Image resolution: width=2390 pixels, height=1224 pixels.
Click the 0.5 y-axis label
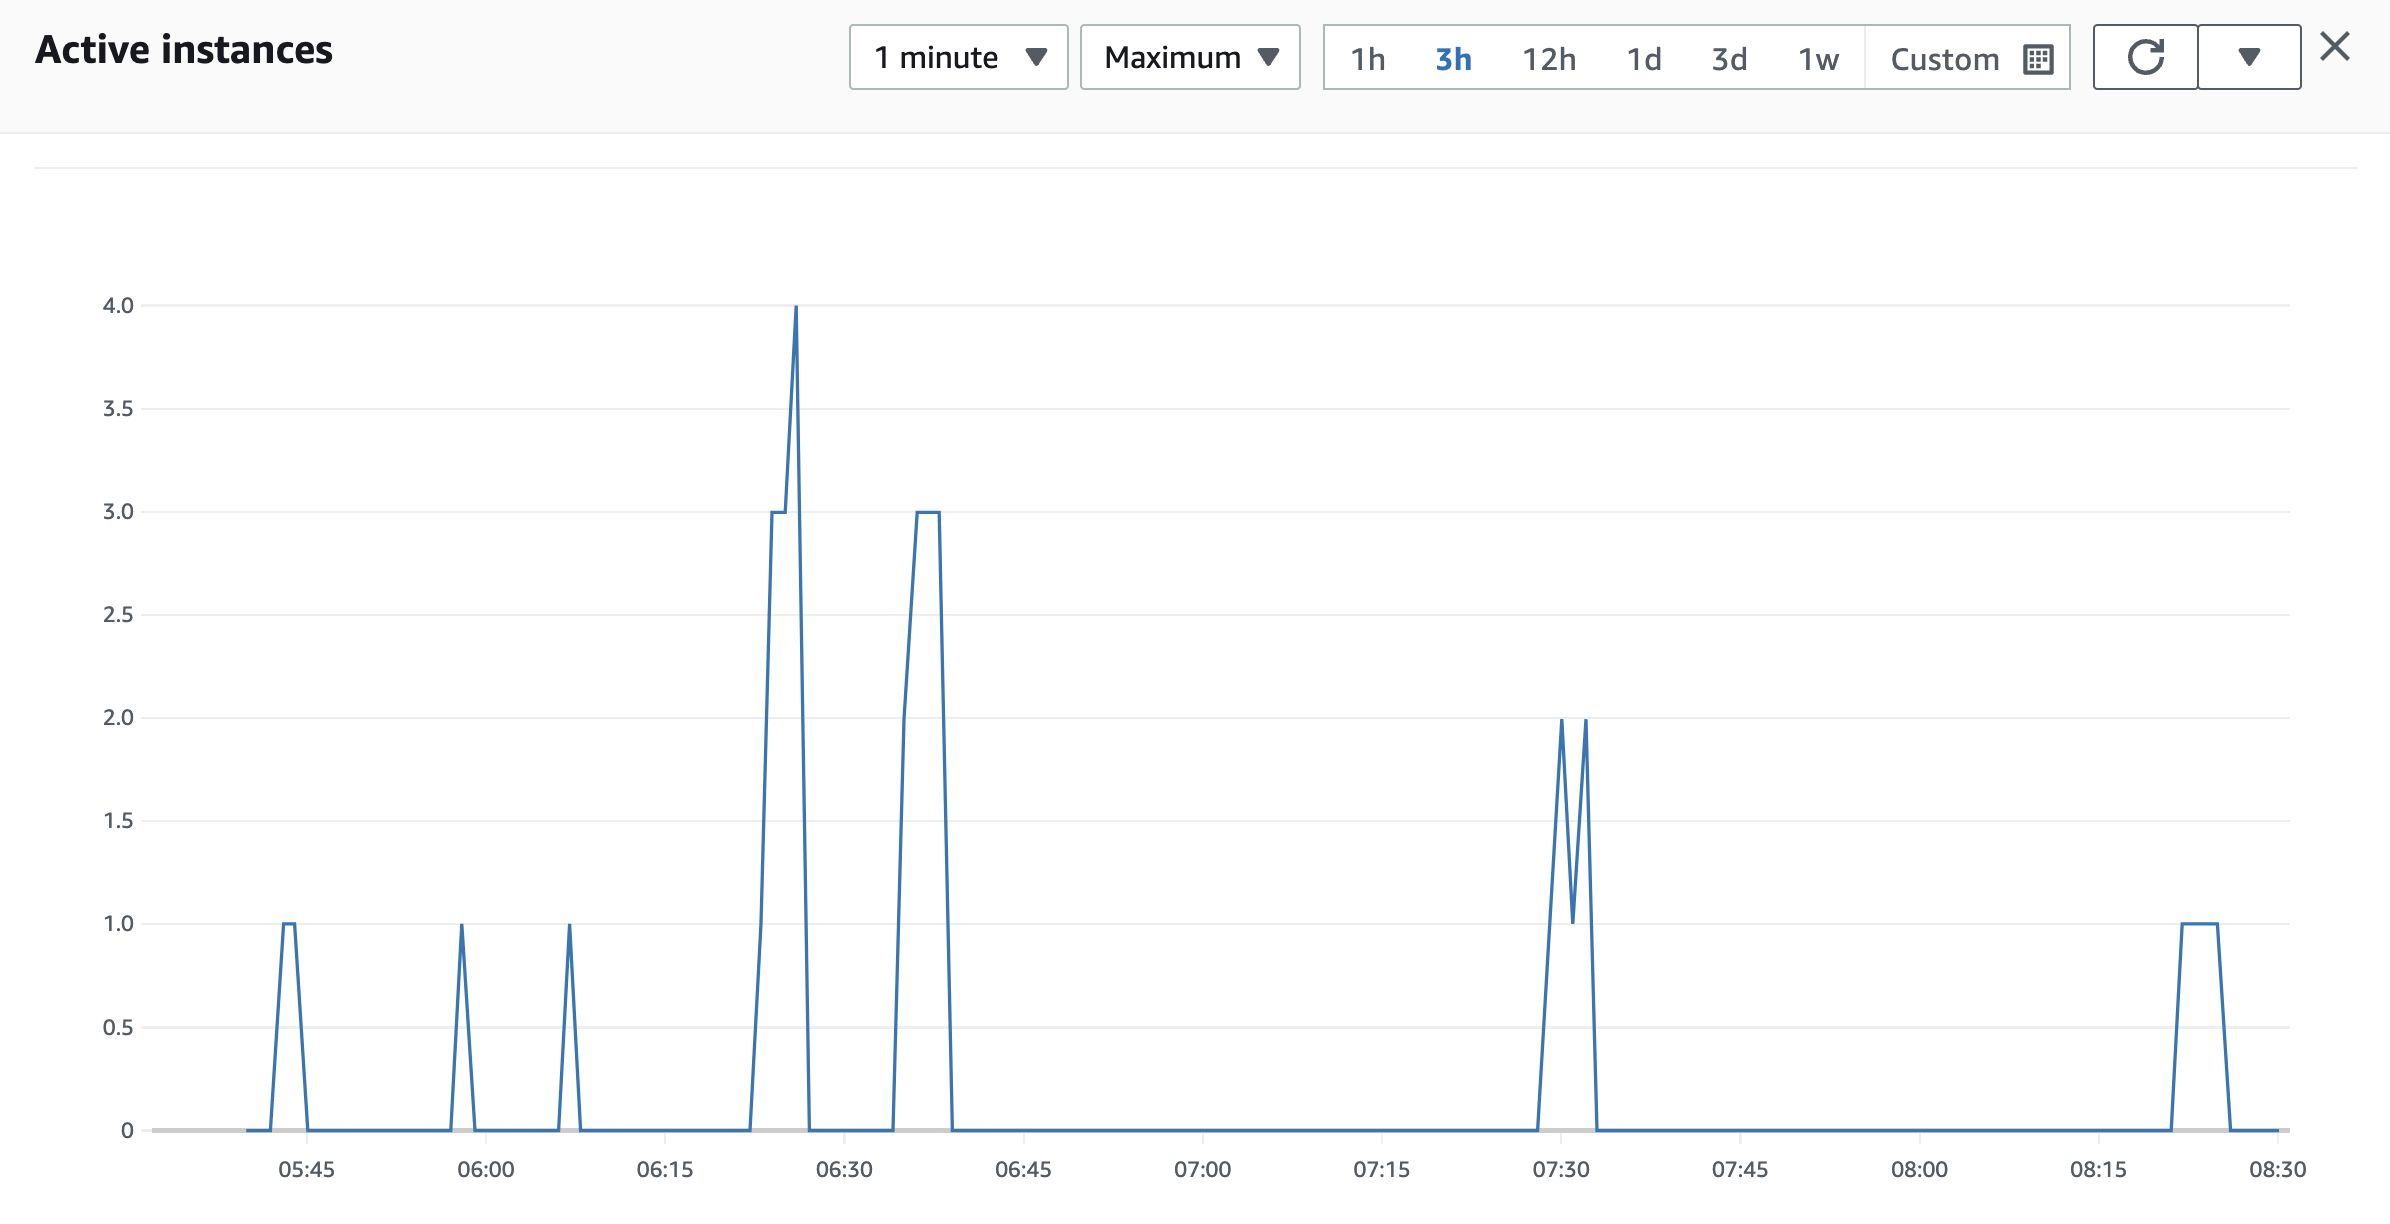point(118,1028)
